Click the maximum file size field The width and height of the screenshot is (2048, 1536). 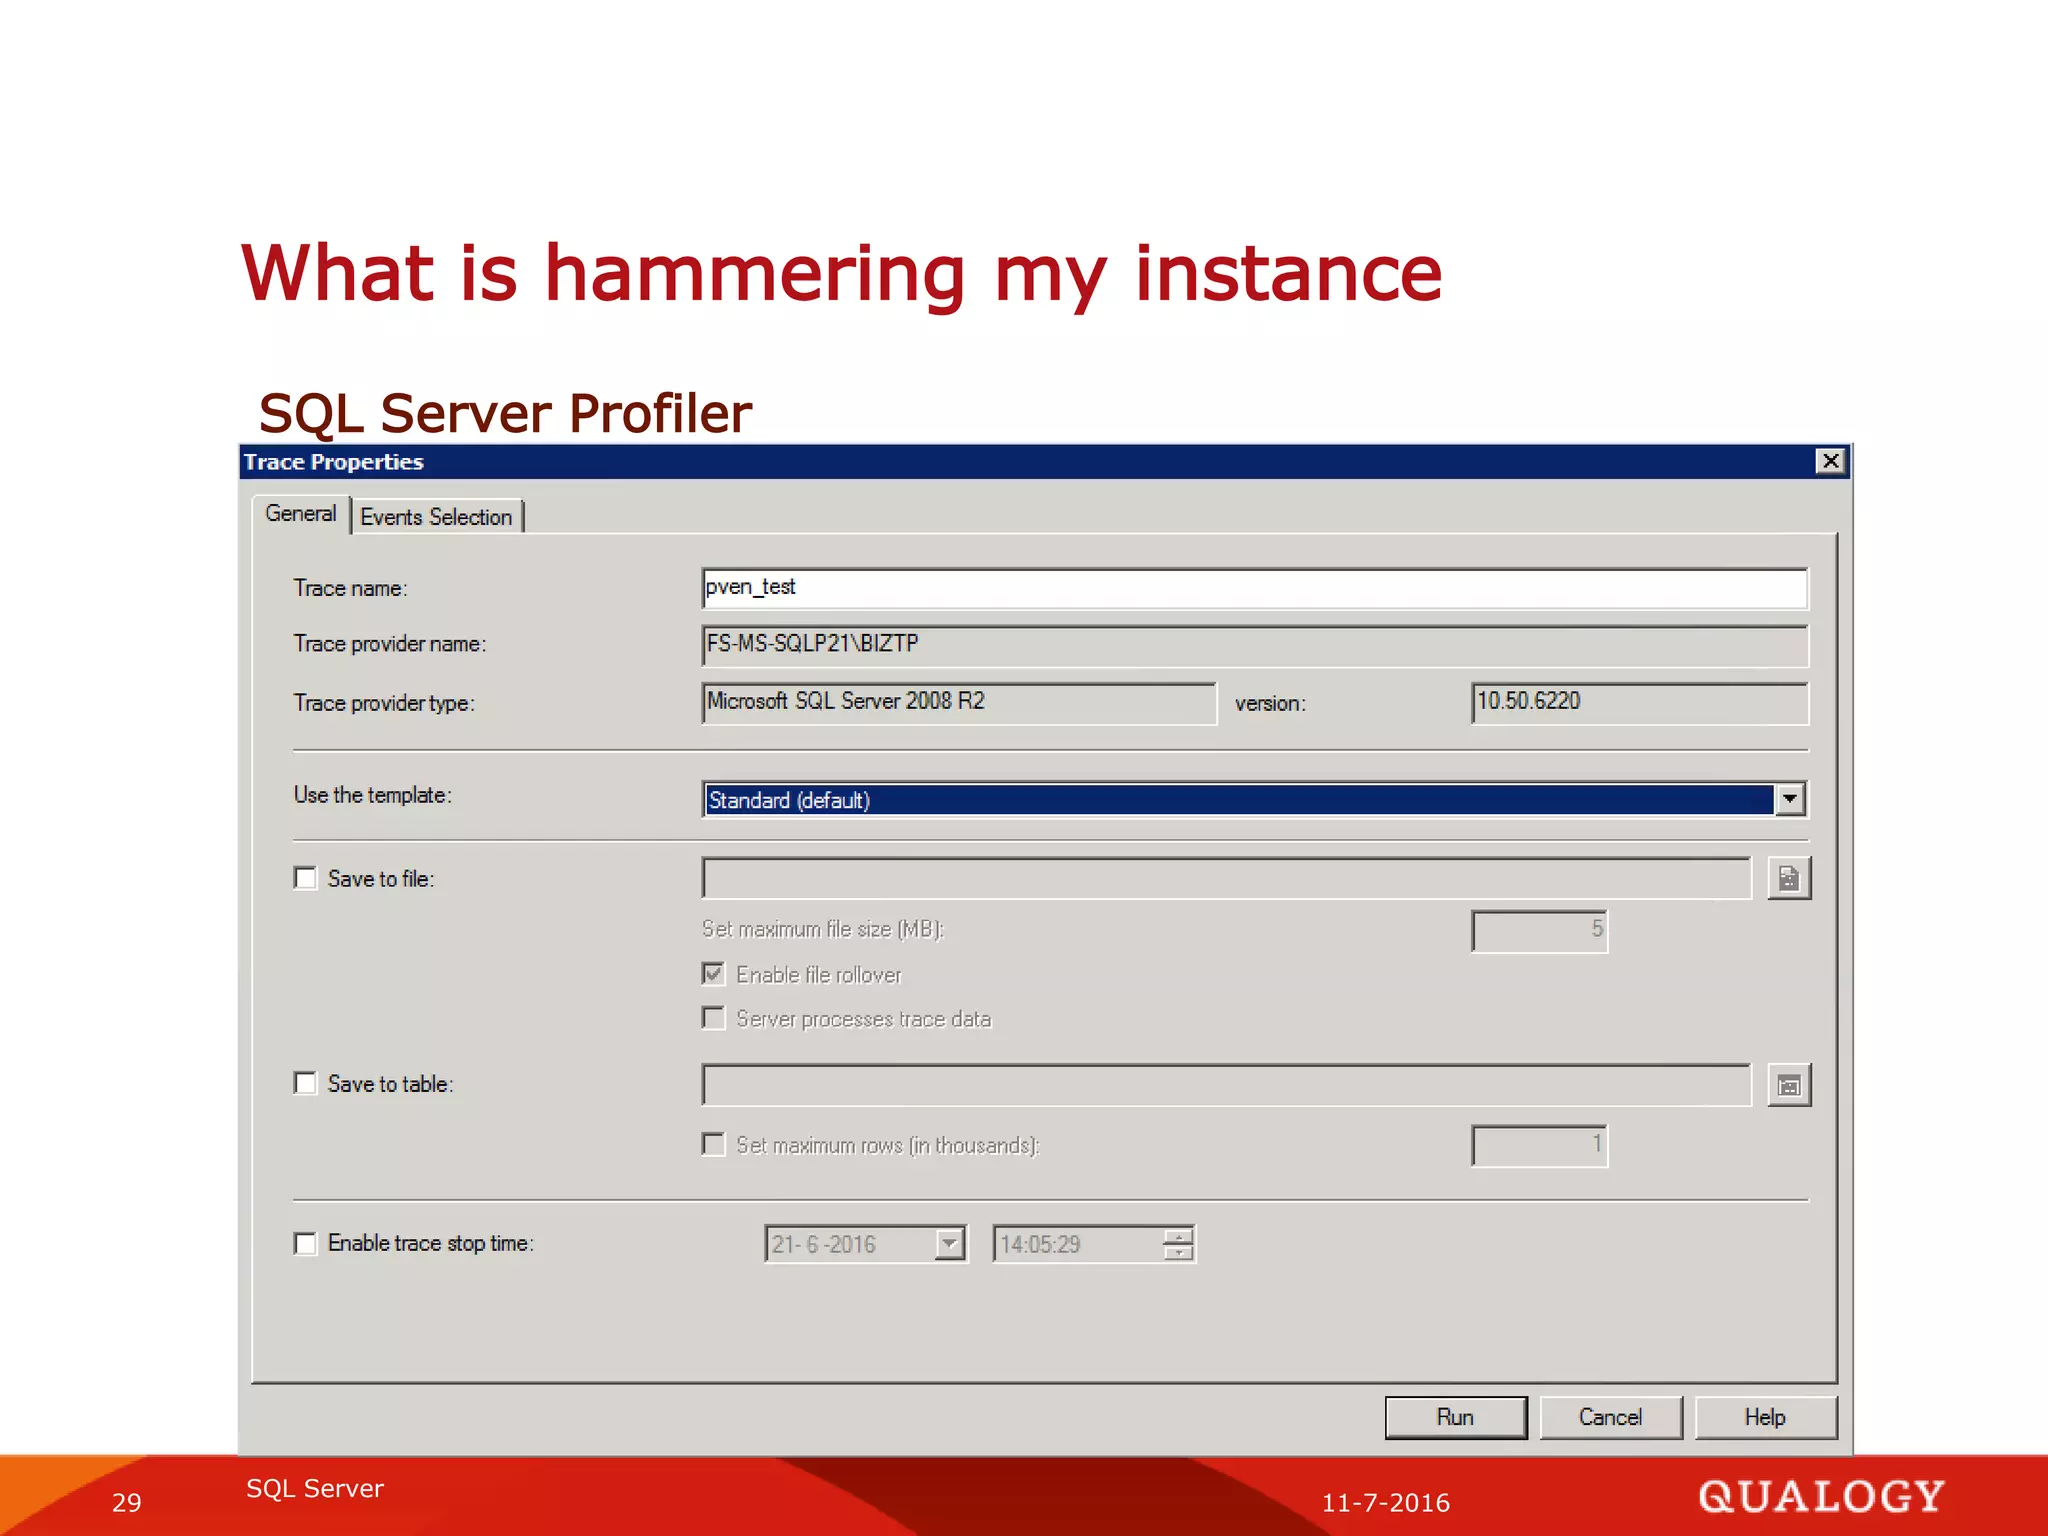(1539, 931)
